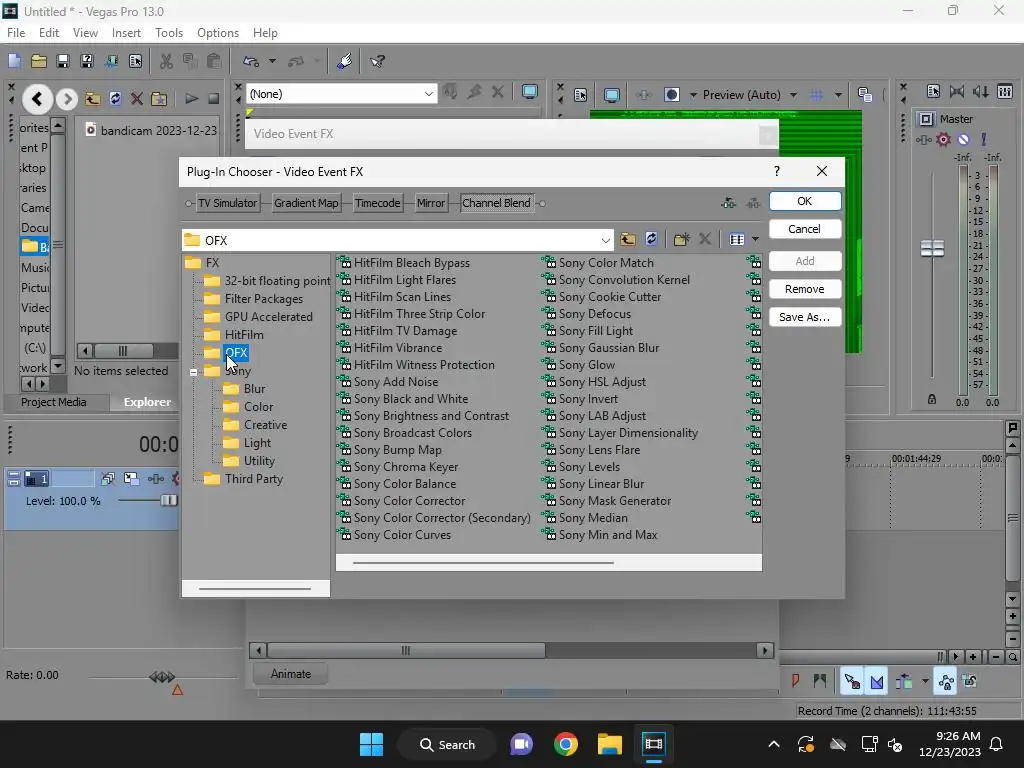Create new folder in Plug-In Chooser
This screenshot has width=1024, height=768.
(681, 239)
